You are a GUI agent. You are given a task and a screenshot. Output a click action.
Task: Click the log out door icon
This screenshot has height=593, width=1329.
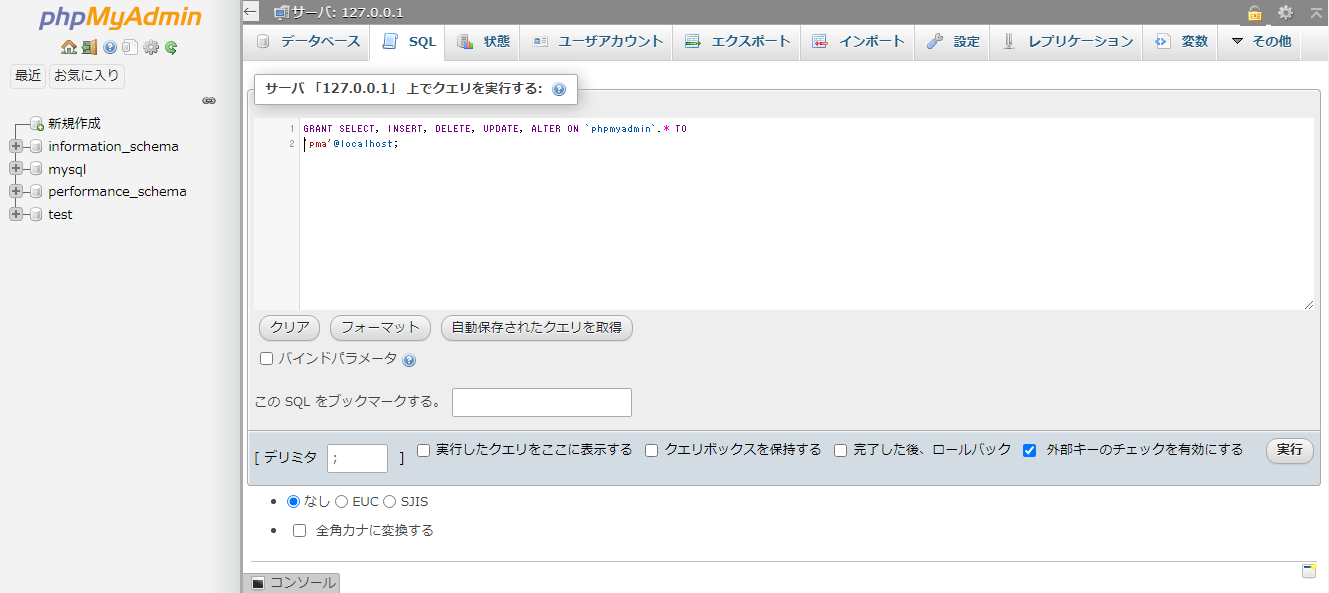(x=89, y=47)
